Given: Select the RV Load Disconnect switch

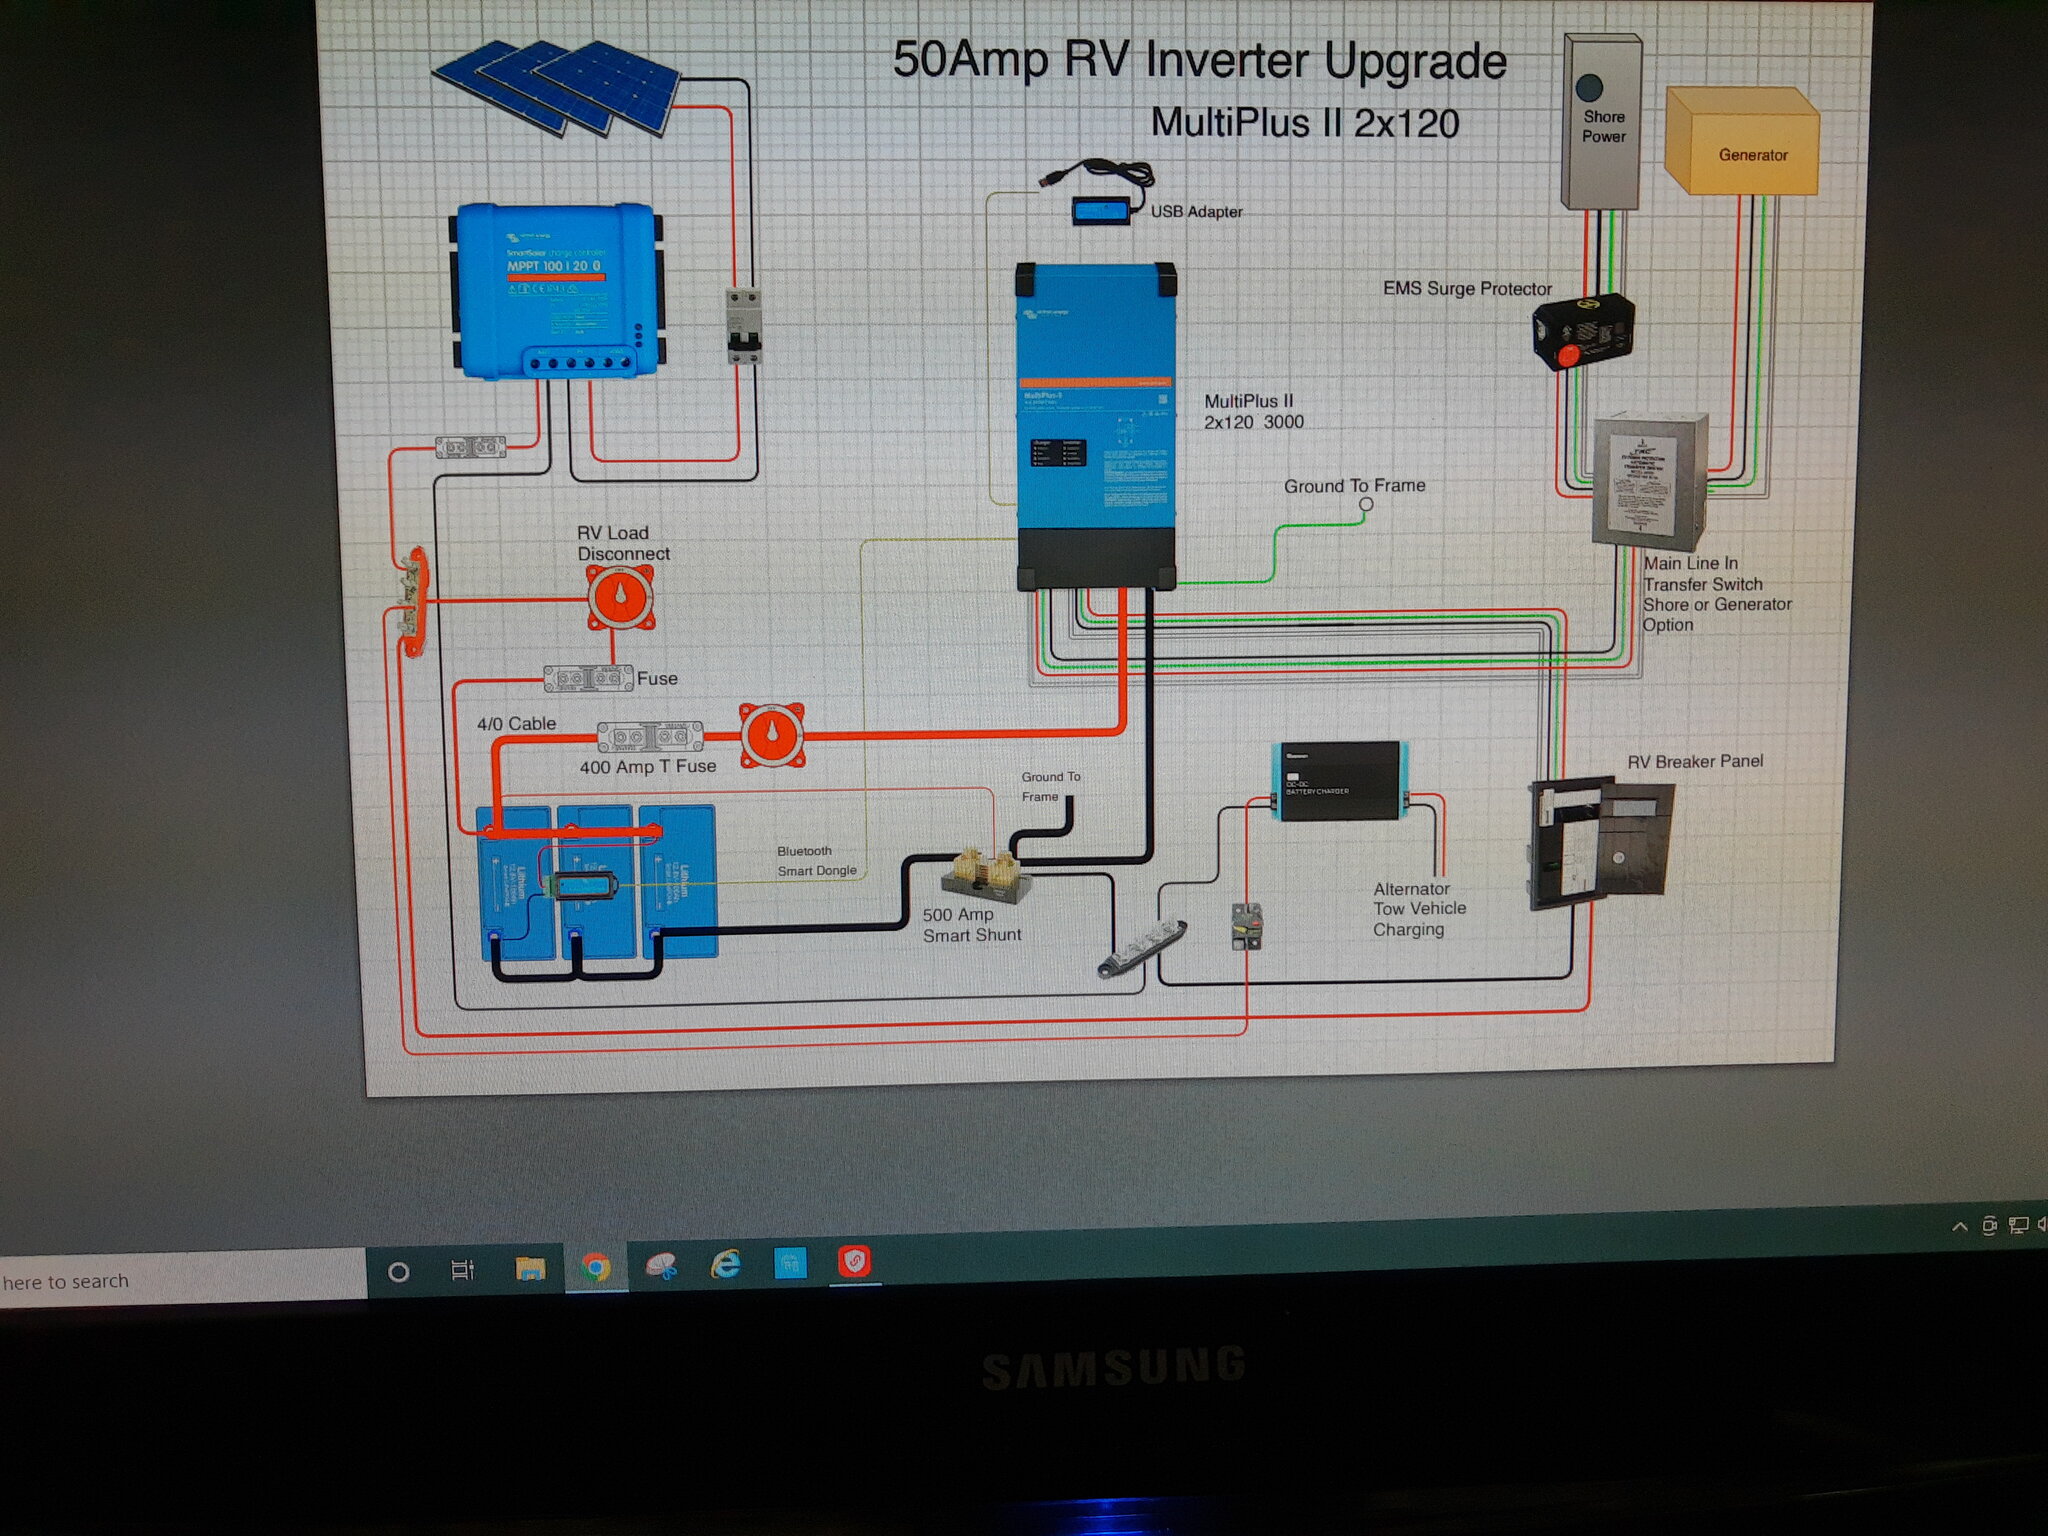Looking at the screenshot, I should (620, 598).
